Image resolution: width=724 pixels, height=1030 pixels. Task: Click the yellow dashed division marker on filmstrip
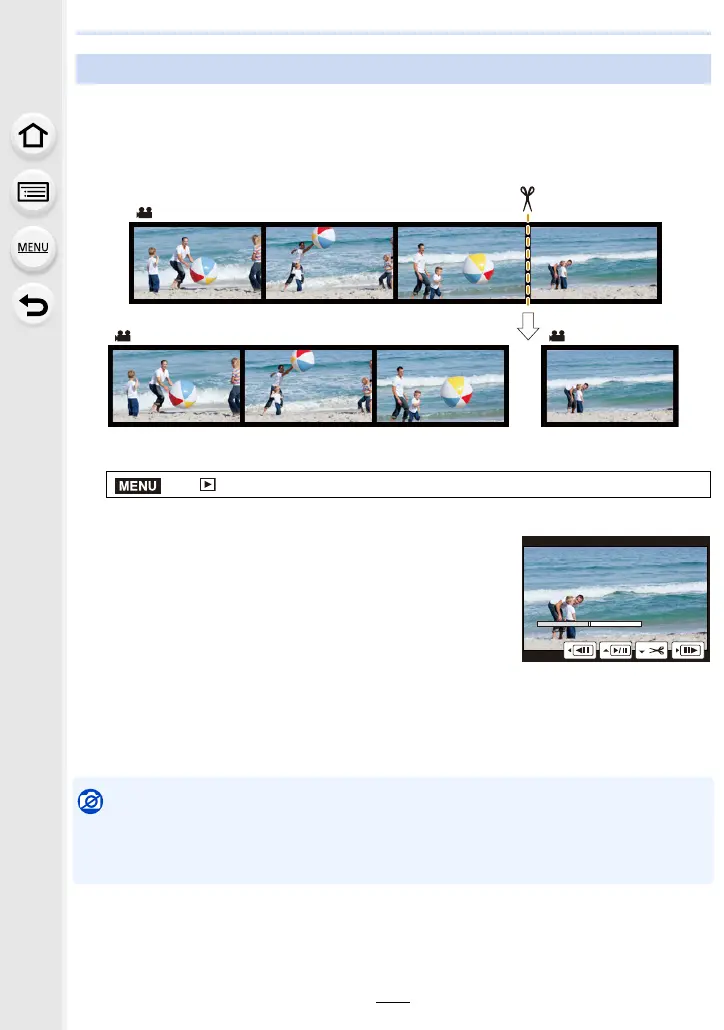(528, 261)
